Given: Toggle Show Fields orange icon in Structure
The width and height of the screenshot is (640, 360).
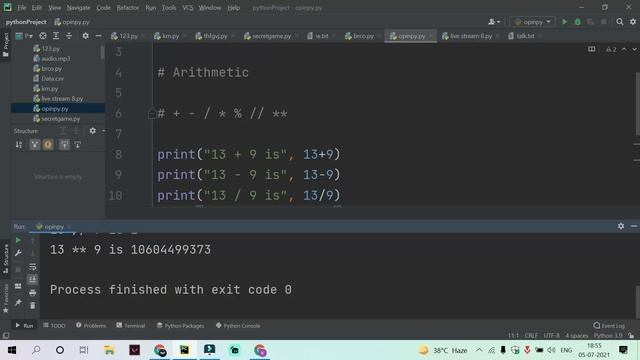Looking at the screenshot, I should pos(48,144).
